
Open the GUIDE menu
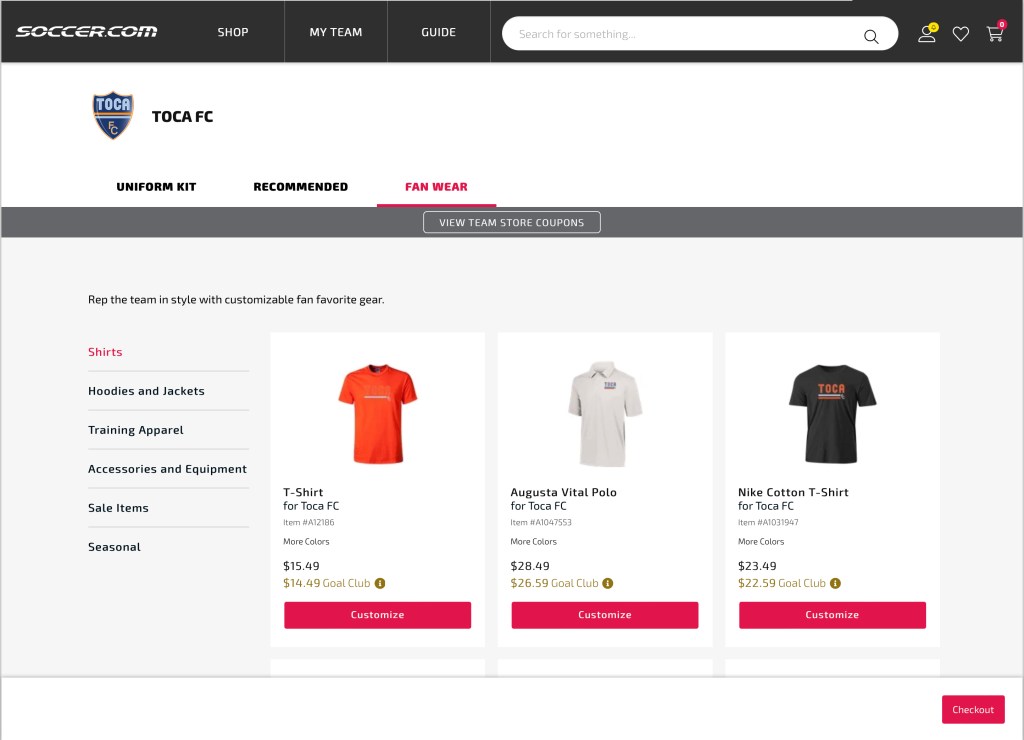[438, 32]
